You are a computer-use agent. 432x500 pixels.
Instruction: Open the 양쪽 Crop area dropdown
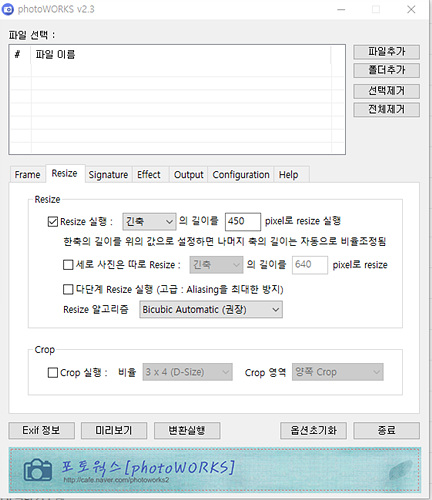click(x=338, y=372)
